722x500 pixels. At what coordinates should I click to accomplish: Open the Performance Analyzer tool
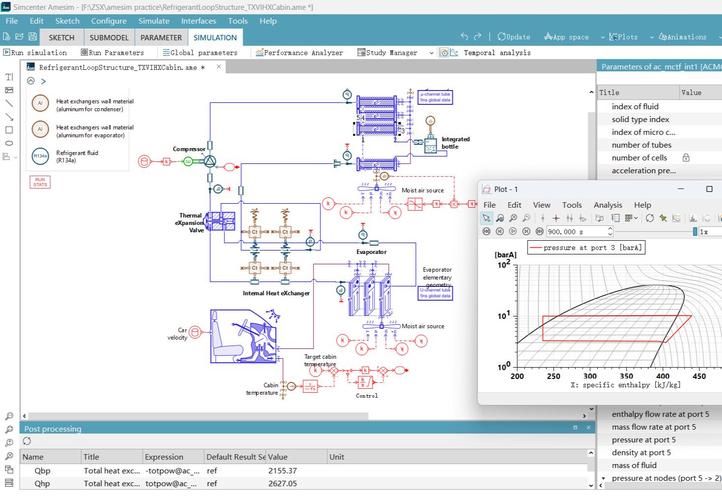[x=300, y=52]
